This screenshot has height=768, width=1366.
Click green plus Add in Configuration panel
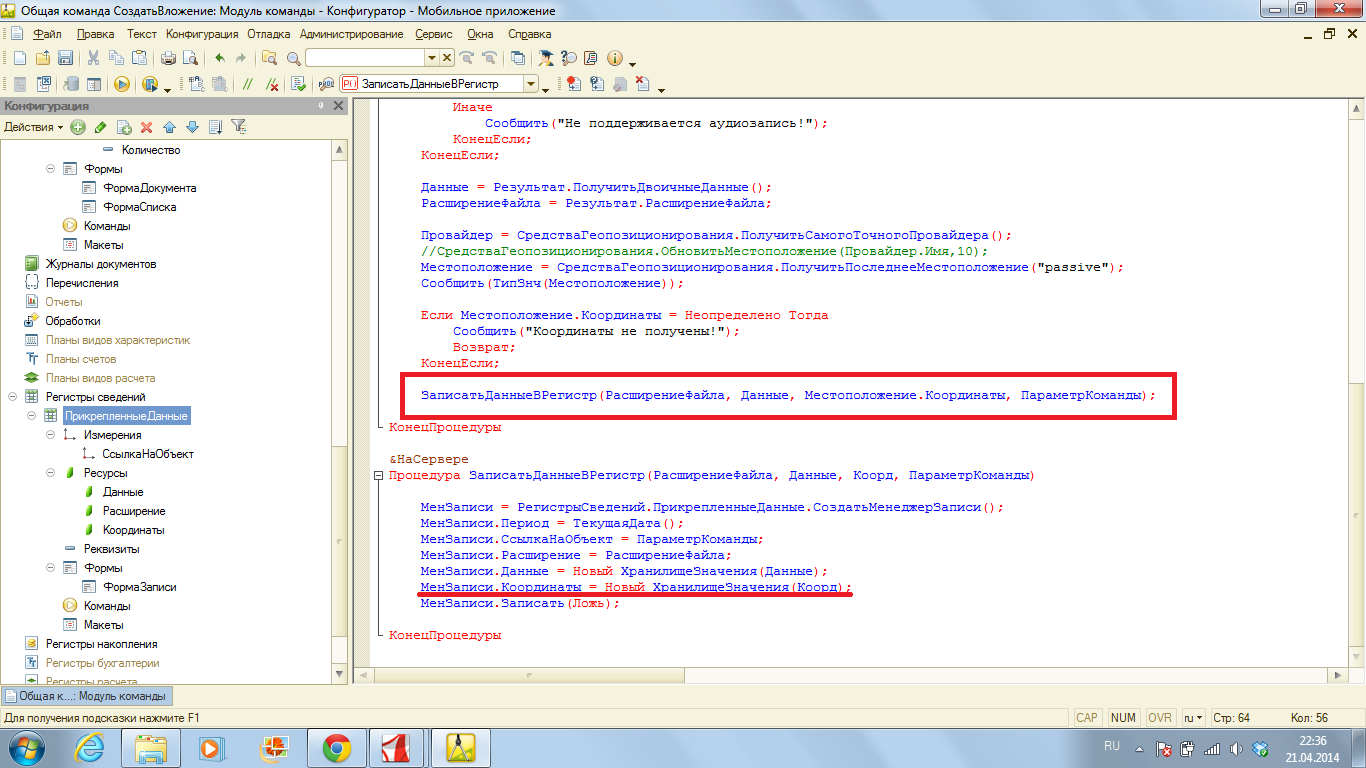78,127
